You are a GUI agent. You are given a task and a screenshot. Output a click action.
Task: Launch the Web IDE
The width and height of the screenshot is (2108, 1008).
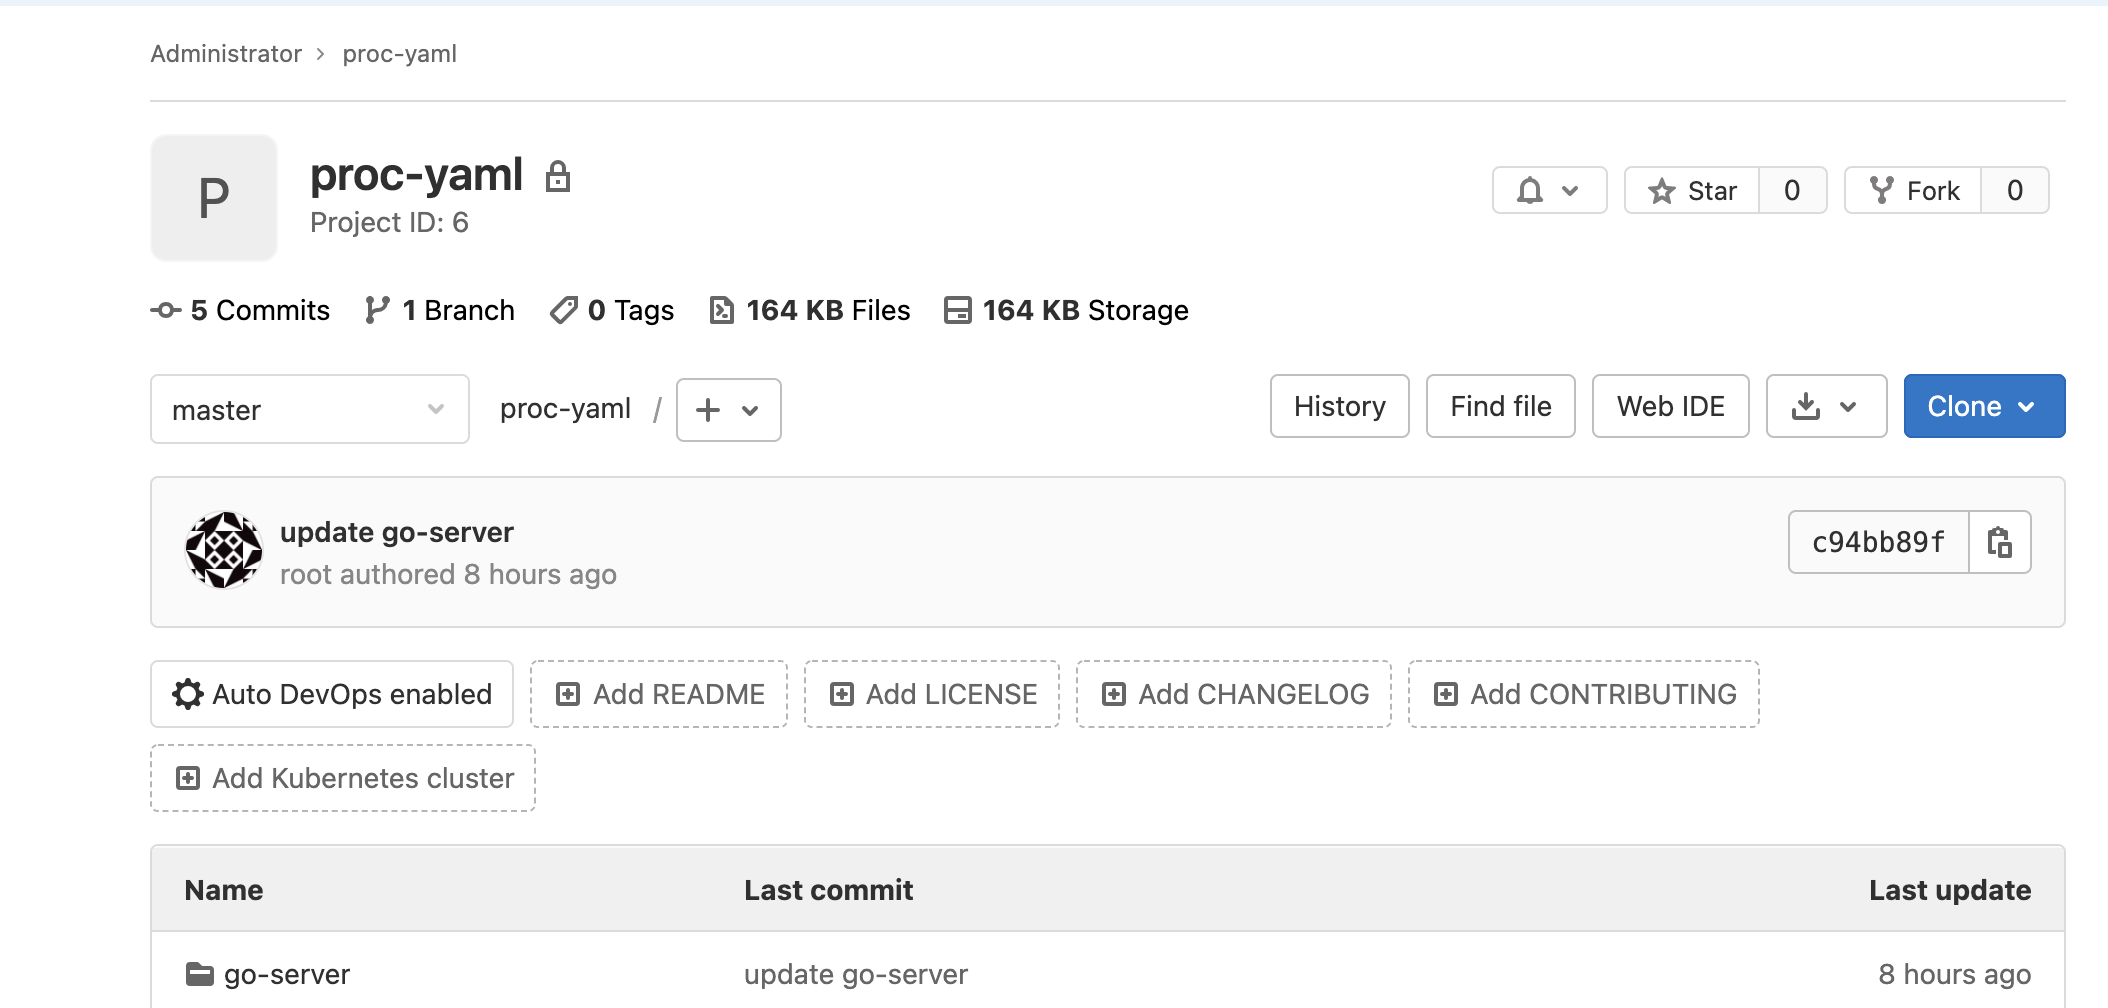1670,406
